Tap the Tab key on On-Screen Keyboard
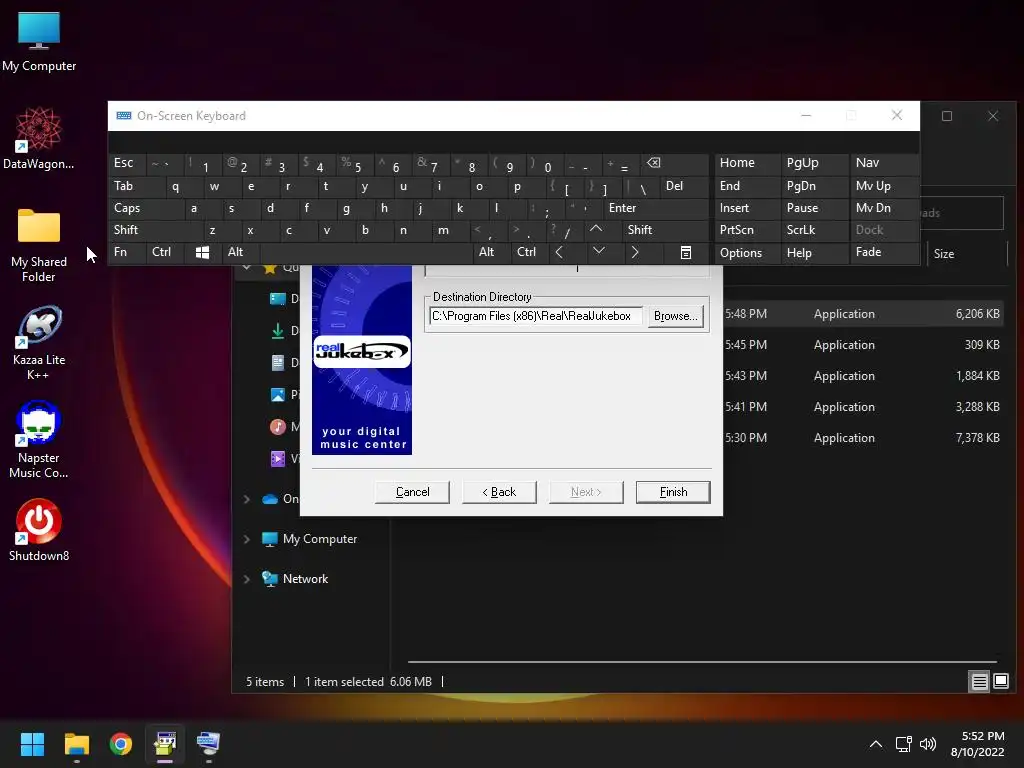 tap(136, 186)
